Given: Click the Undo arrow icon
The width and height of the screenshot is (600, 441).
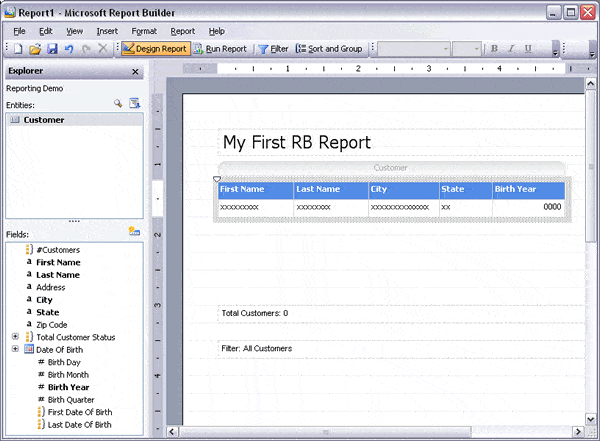Looking at the screenshot, I should click(68, 48).
